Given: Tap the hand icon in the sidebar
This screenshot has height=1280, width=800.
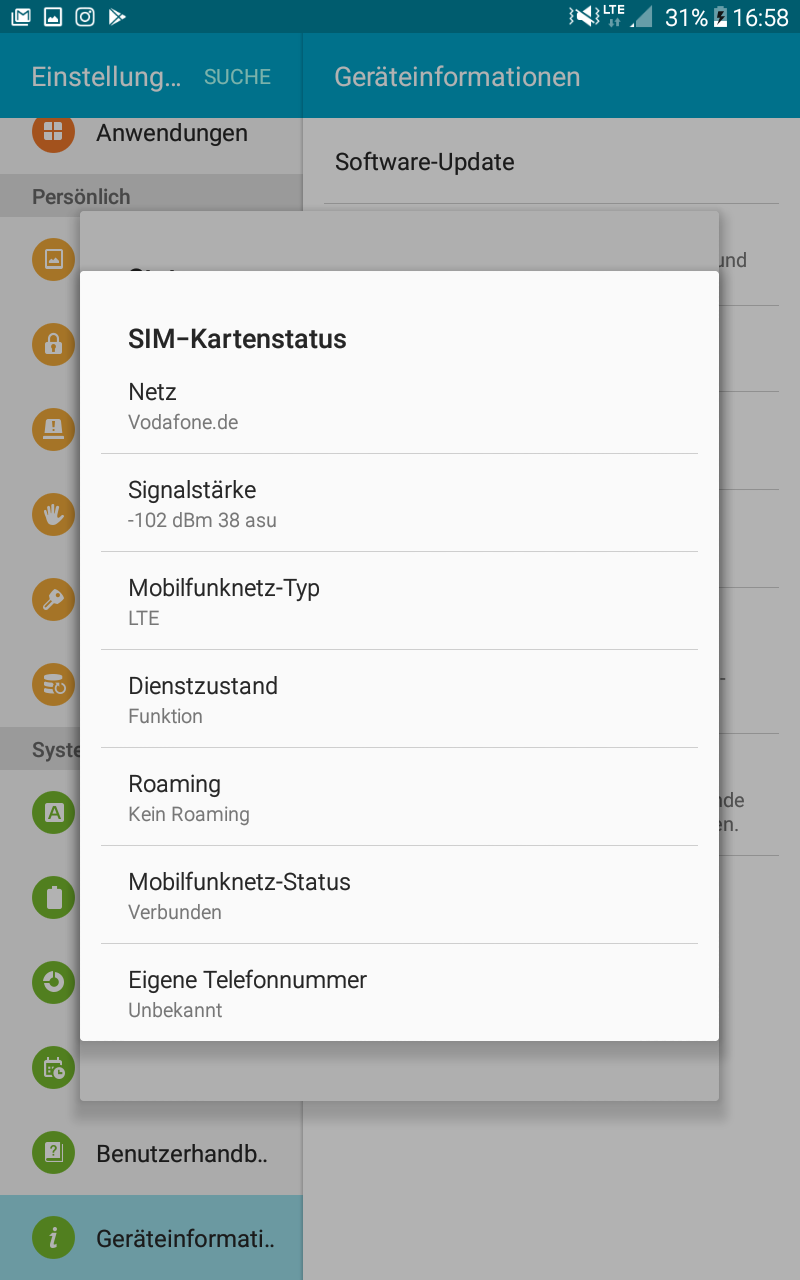Looking at the screenshot, I should click(x=53, y=514).
